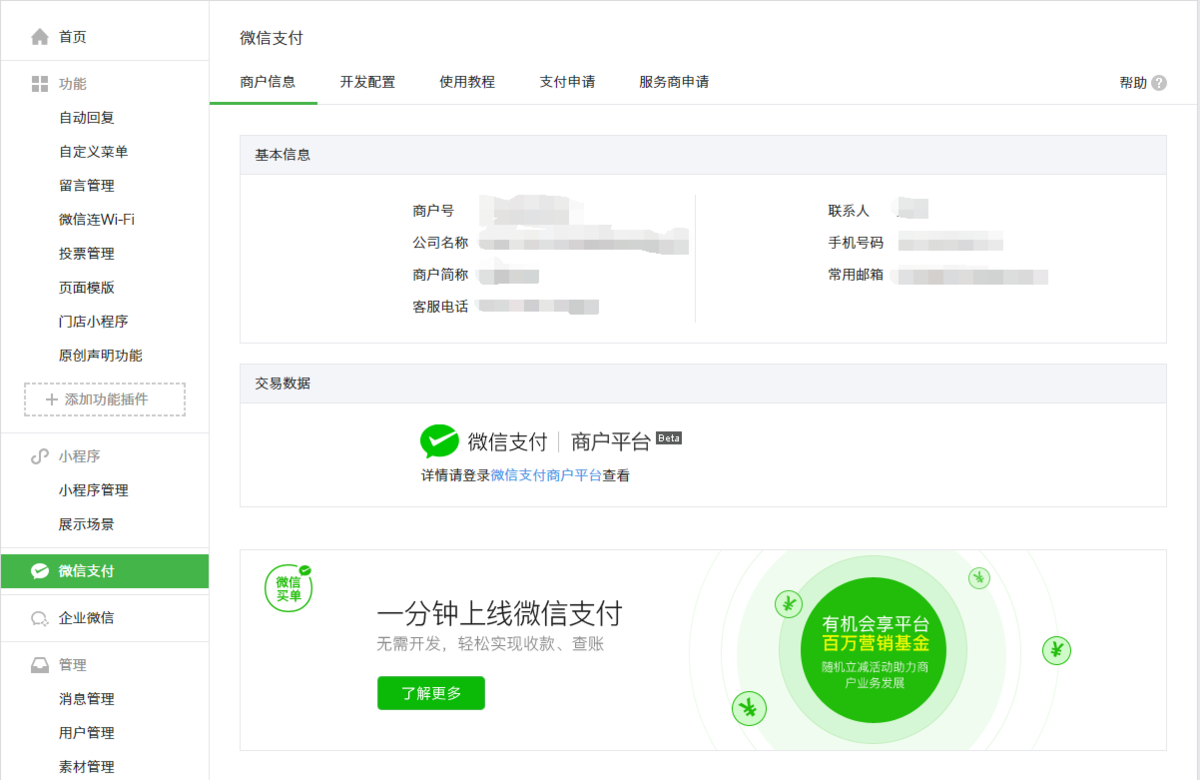Image resolution: width=1200 pixels, height=780 pixels.
Task: Click the 微信支付商户平台 link
Action: (546, 476)
